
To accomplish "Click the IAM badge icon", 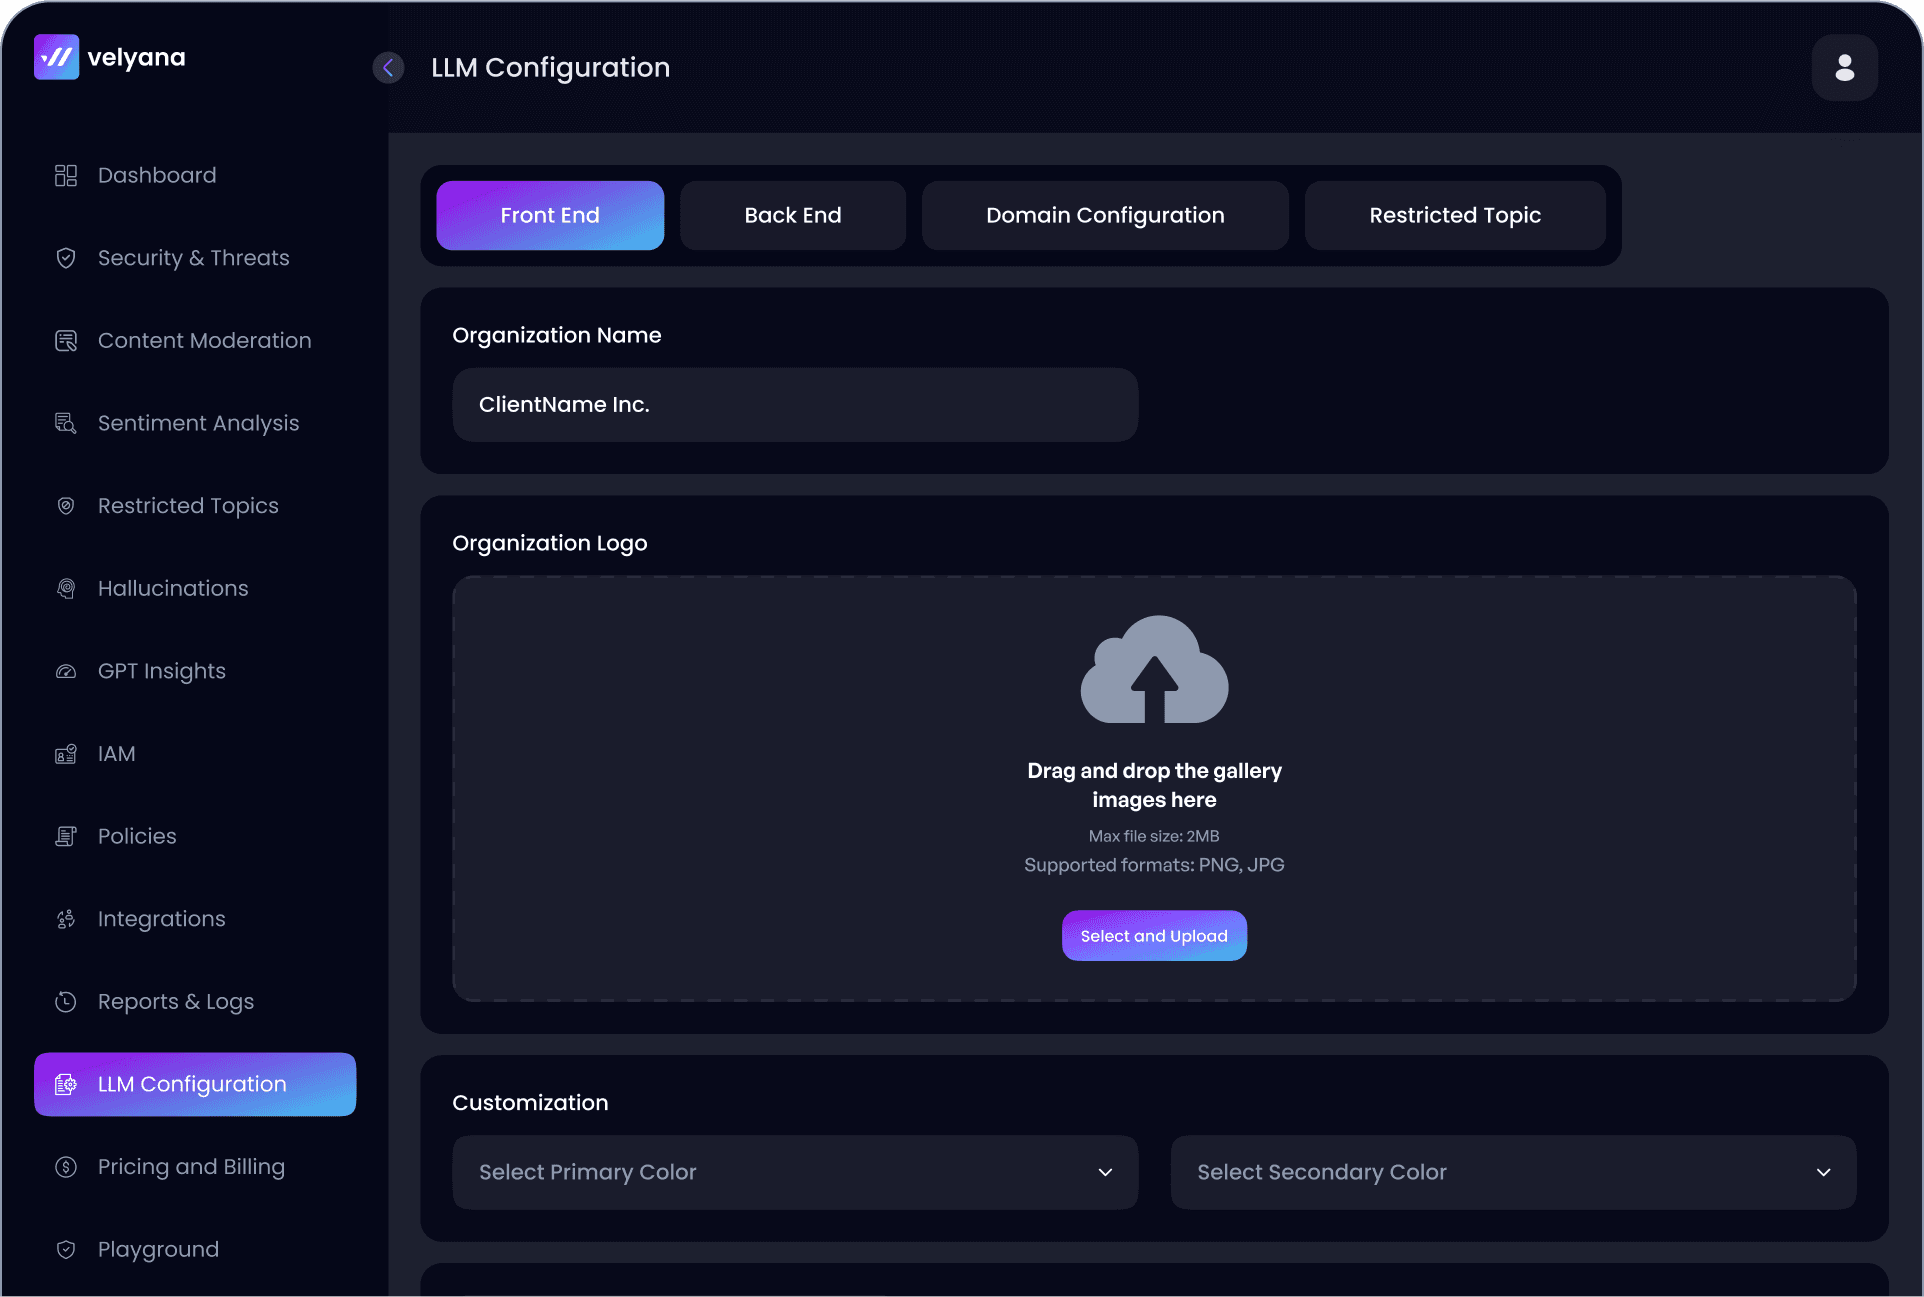I will [x=66, y=754].
